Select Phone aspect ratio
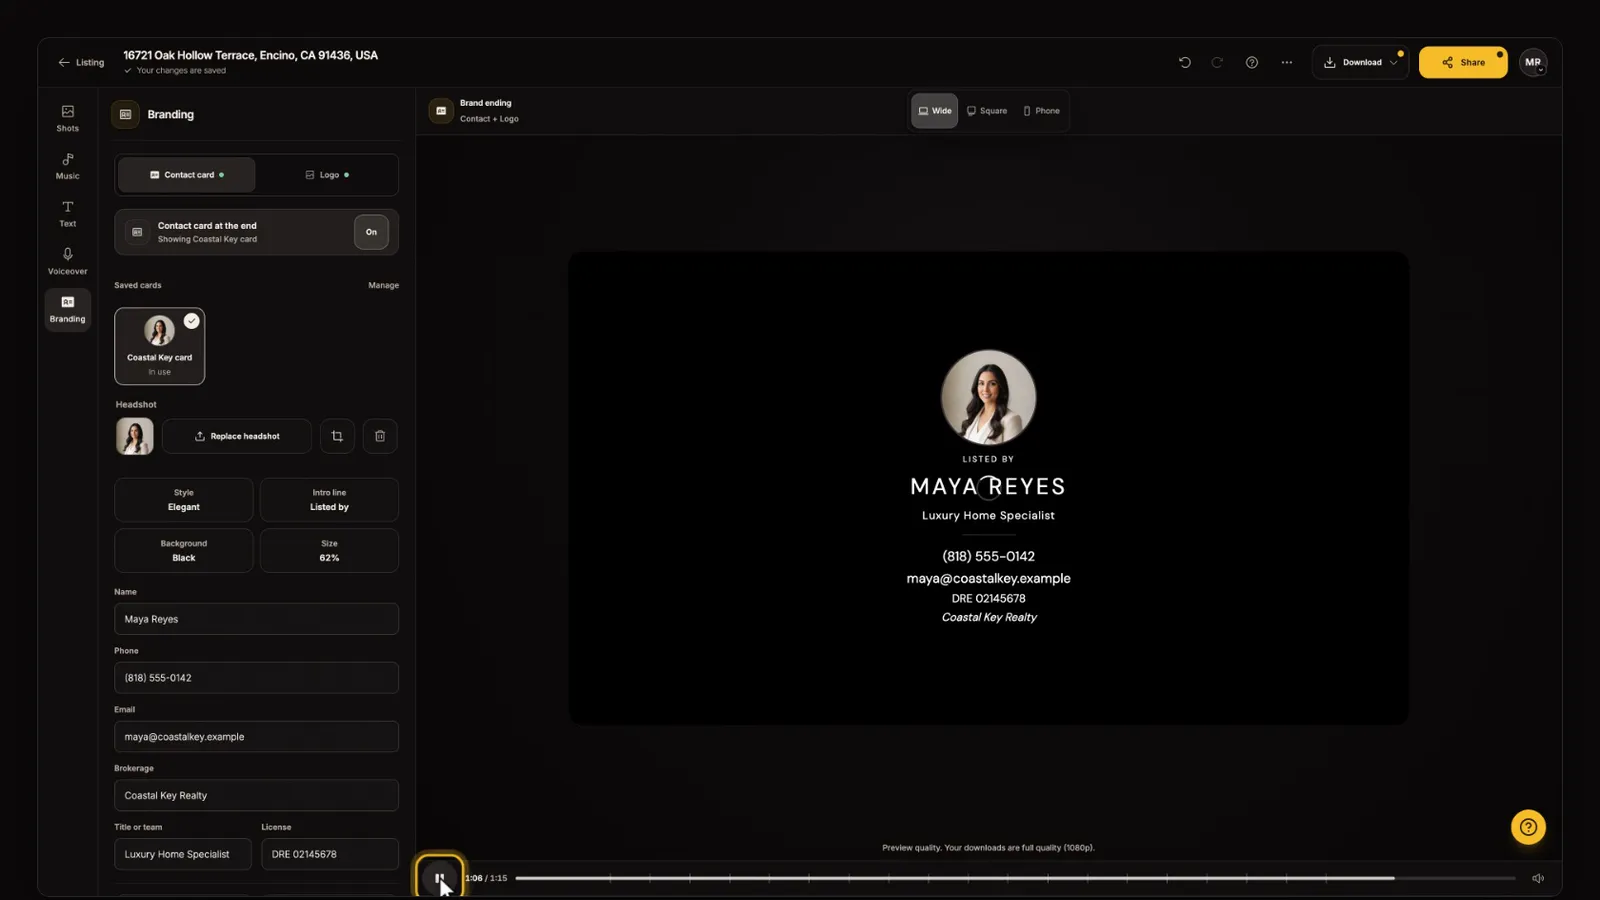The width and height of the screenshot is (1600, 900). tap(1041, 111)
